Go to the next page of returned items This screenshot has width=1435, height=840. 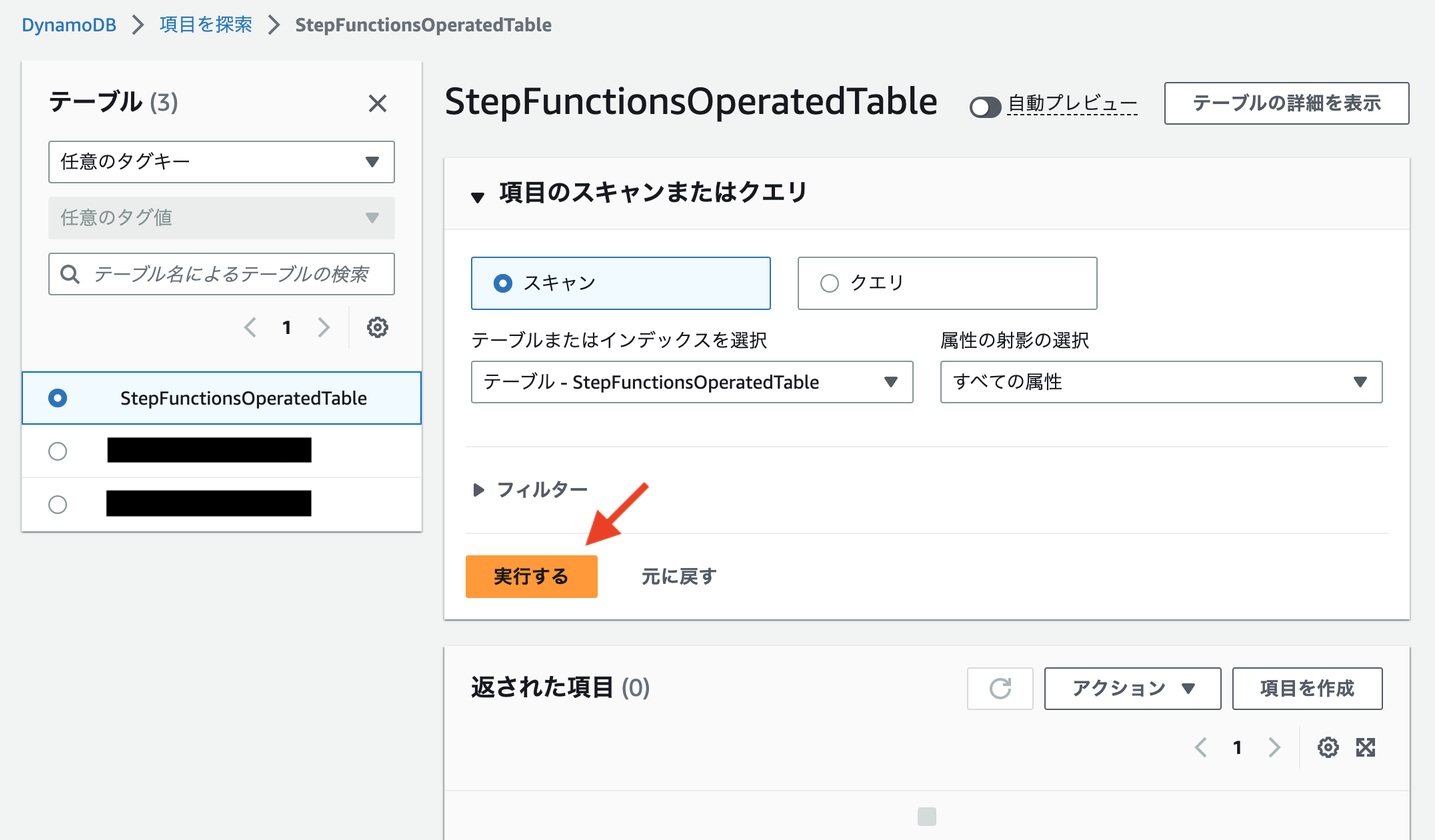[1274, 747]
